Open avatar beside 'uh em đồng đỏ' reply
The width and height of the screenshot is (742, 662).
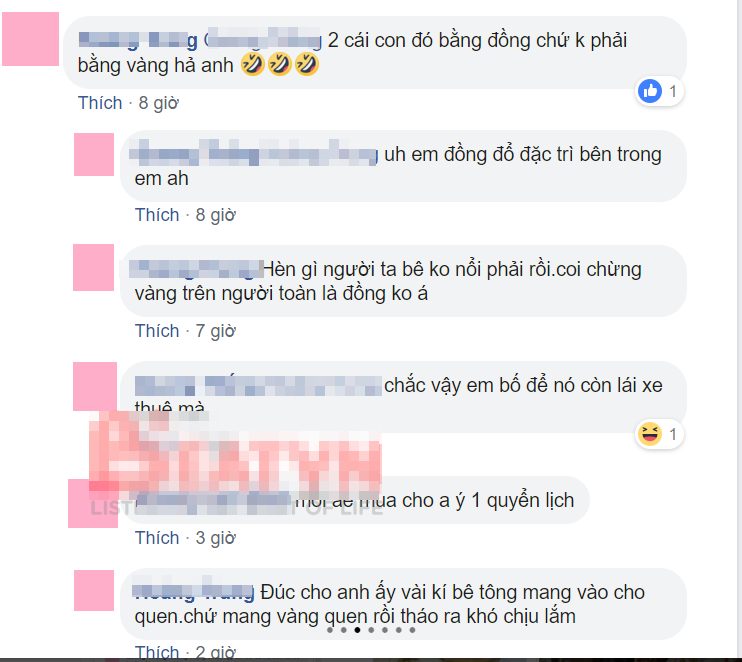point(94,154)
